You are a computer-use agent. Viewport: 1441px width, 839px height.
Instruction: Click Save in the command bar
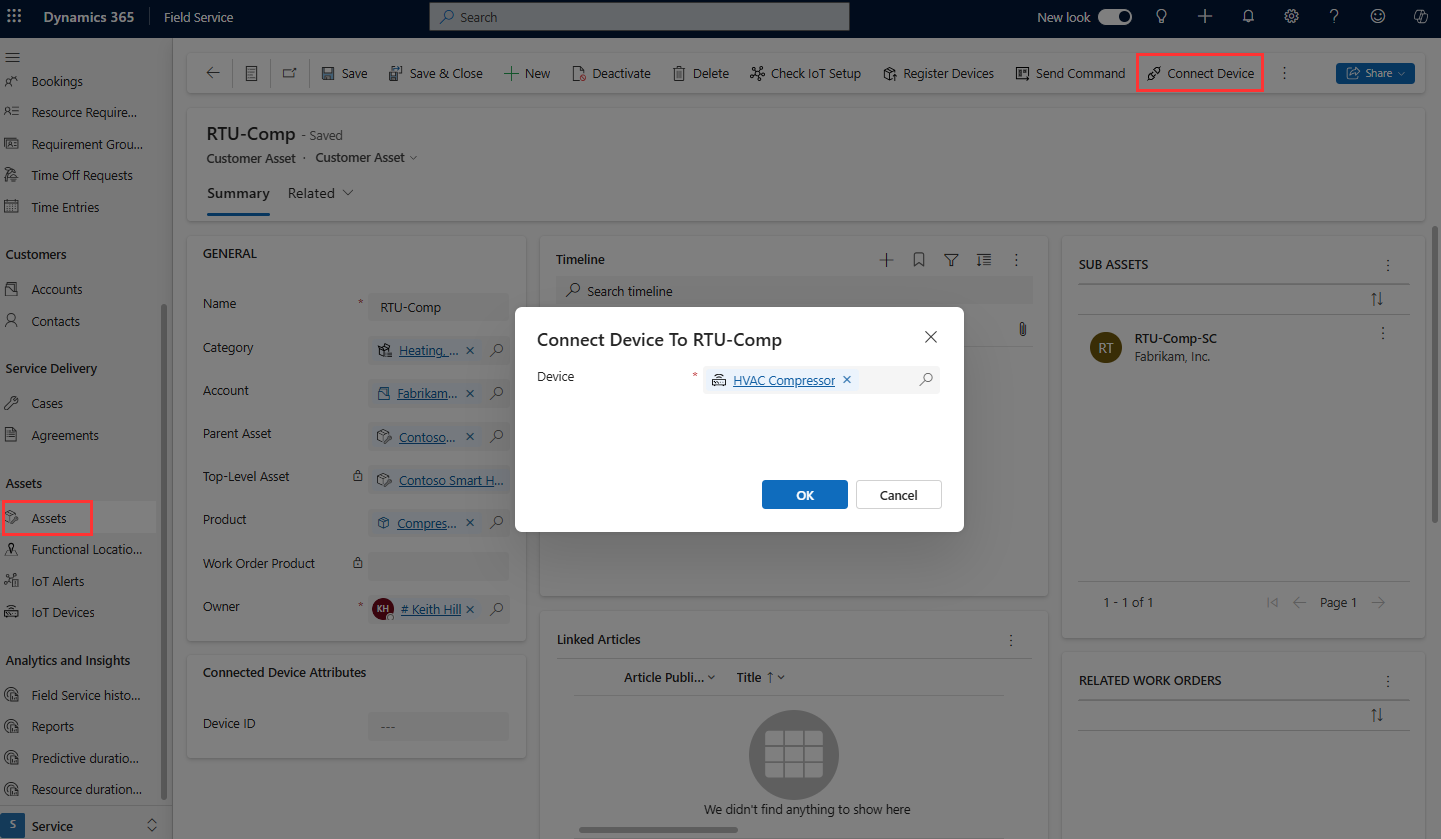(x=344, y=73)
